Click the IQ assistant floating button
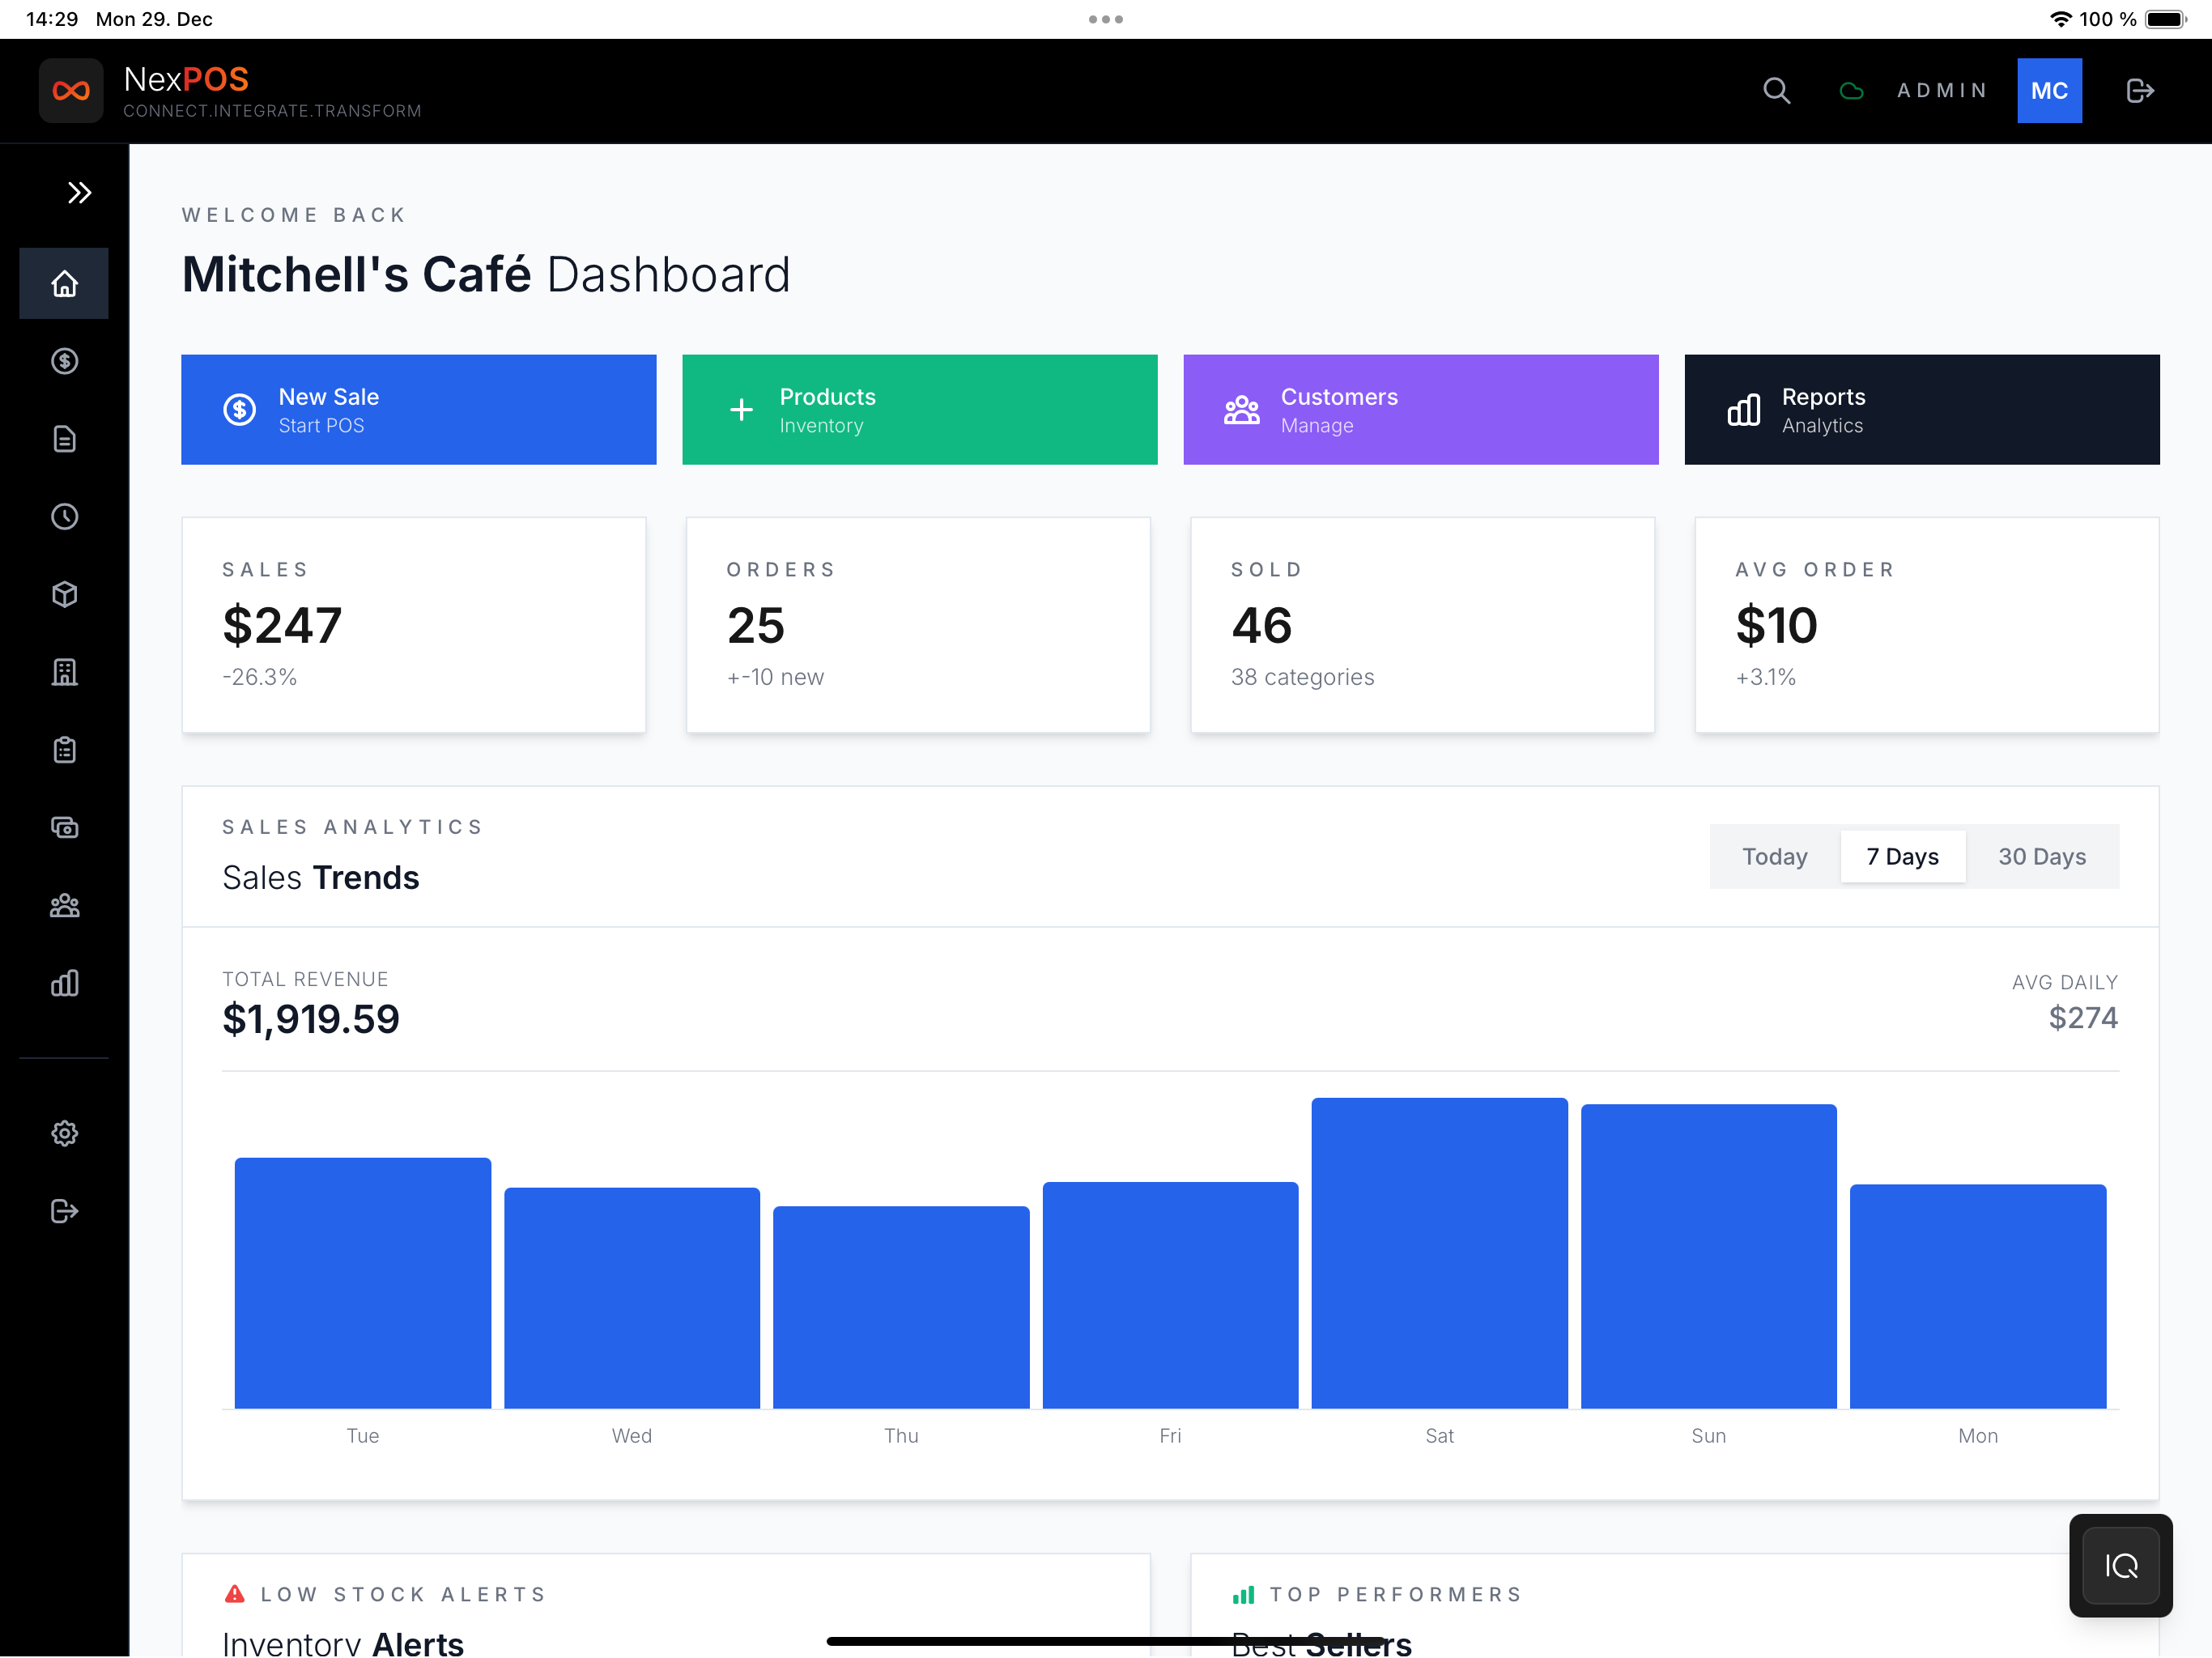 coord(2120,1565)
